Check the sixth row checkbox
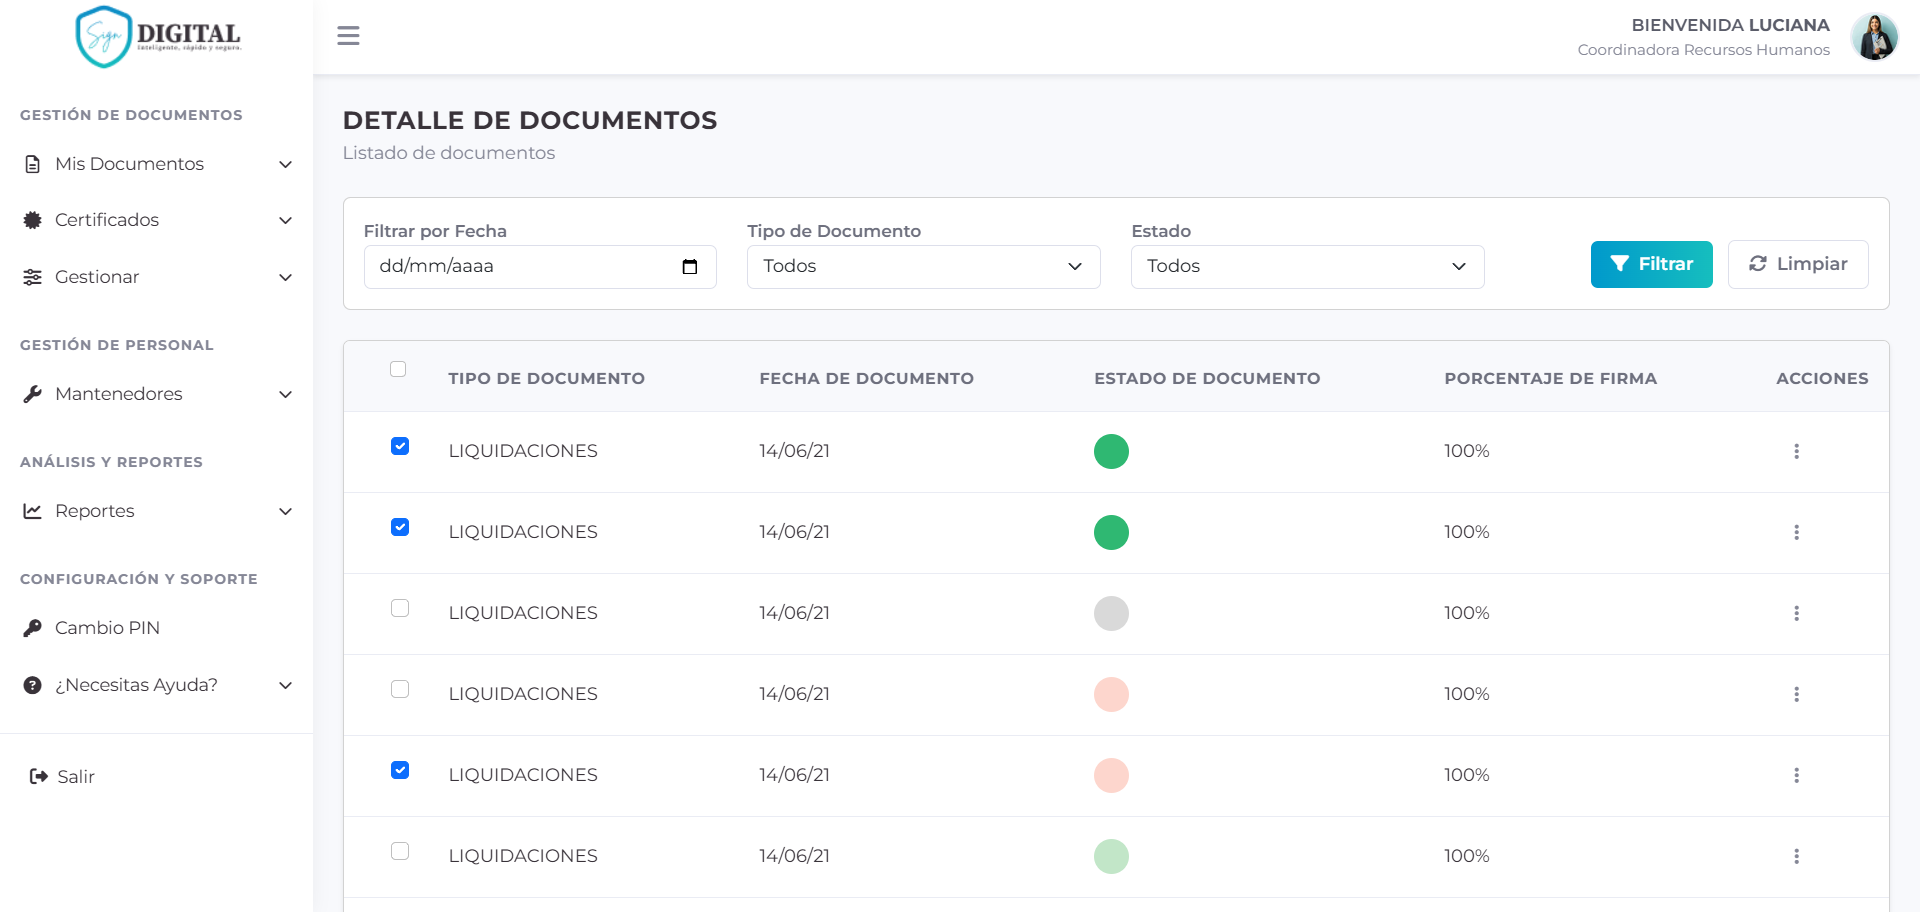This screenshot has width=1920, height=912. [400, 851]
